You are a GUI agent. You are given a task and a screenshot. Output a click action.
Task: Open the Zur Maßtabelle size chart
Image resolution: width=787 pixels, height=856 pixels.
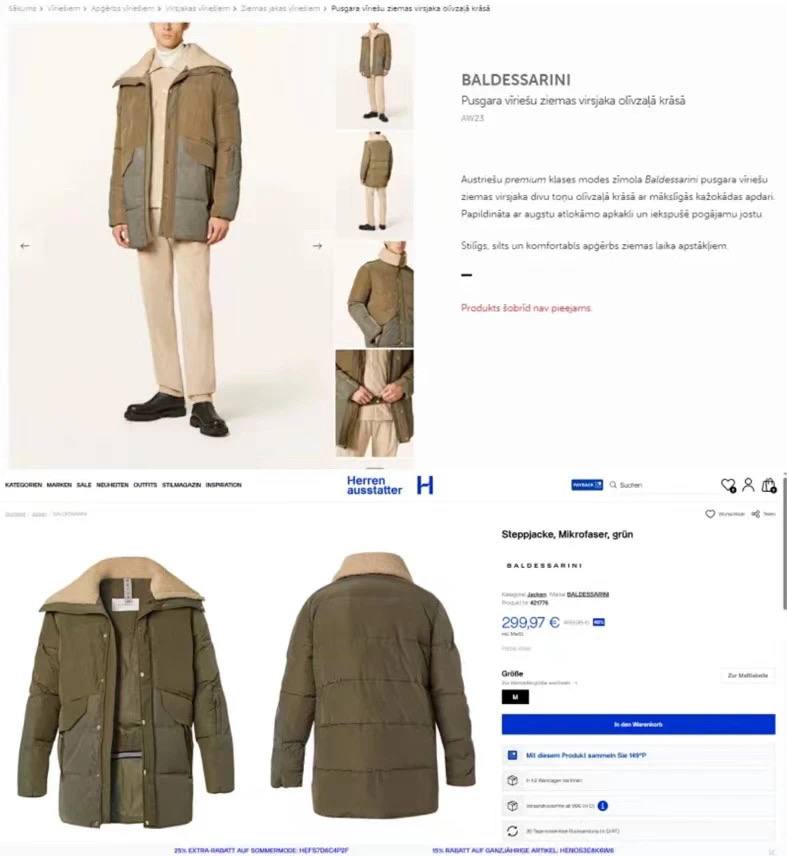(x=748, y=676)
